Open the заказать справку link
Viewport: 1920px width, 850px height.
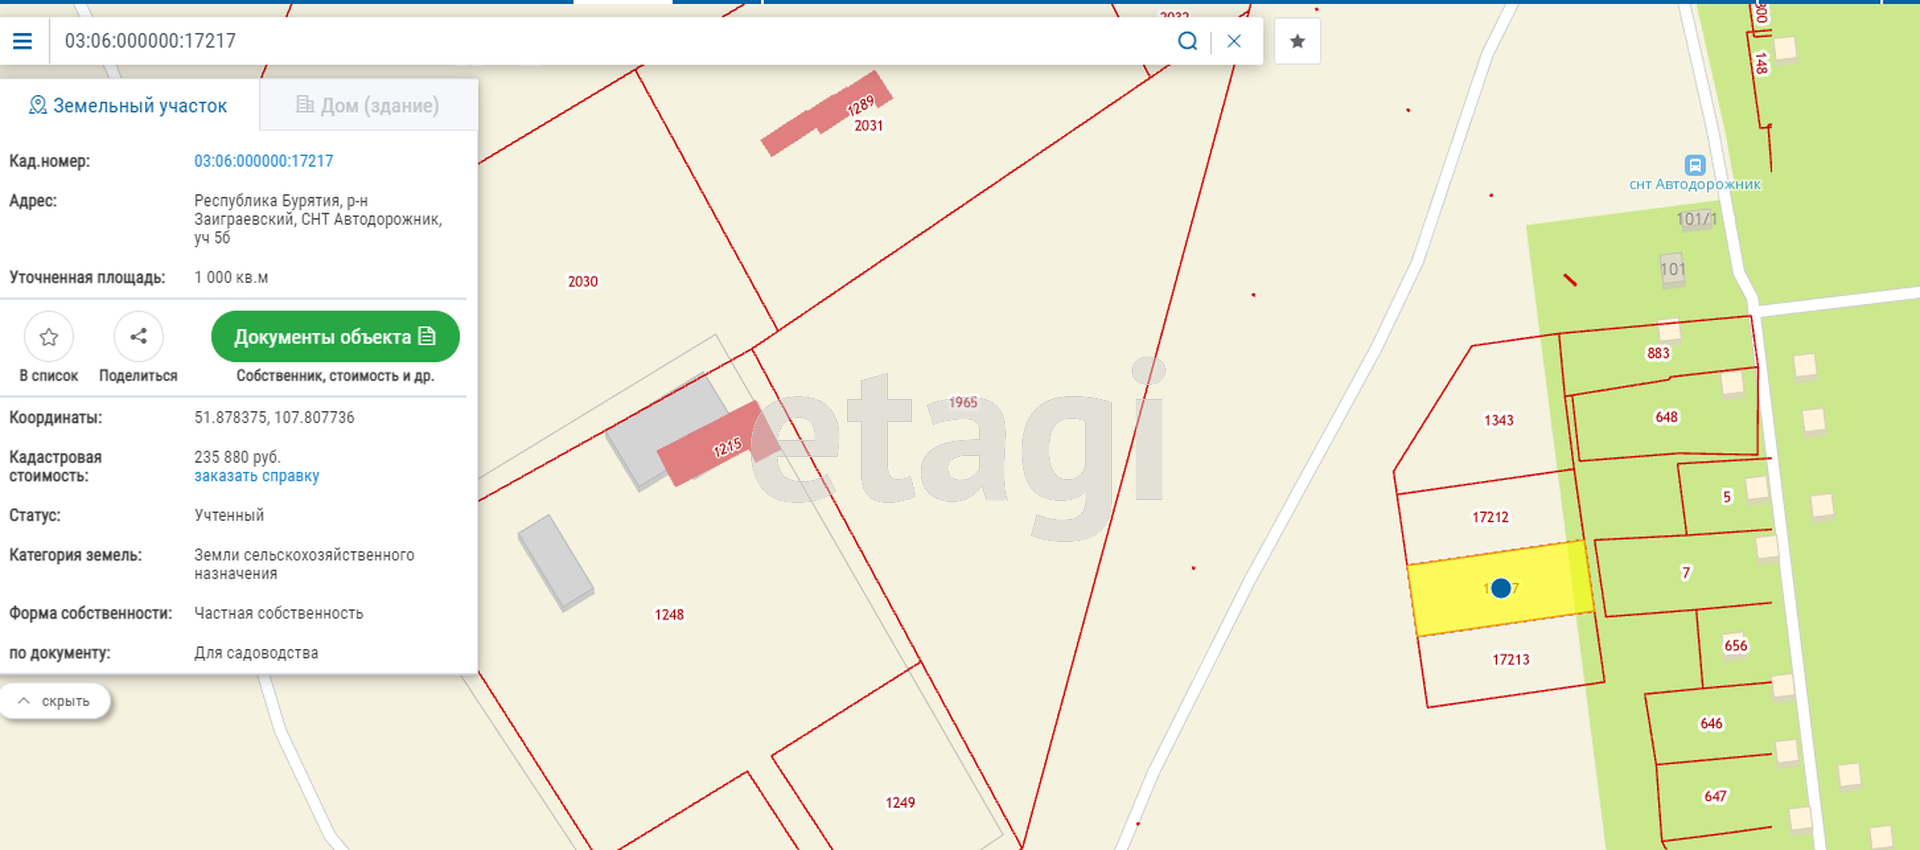(256, 476)
